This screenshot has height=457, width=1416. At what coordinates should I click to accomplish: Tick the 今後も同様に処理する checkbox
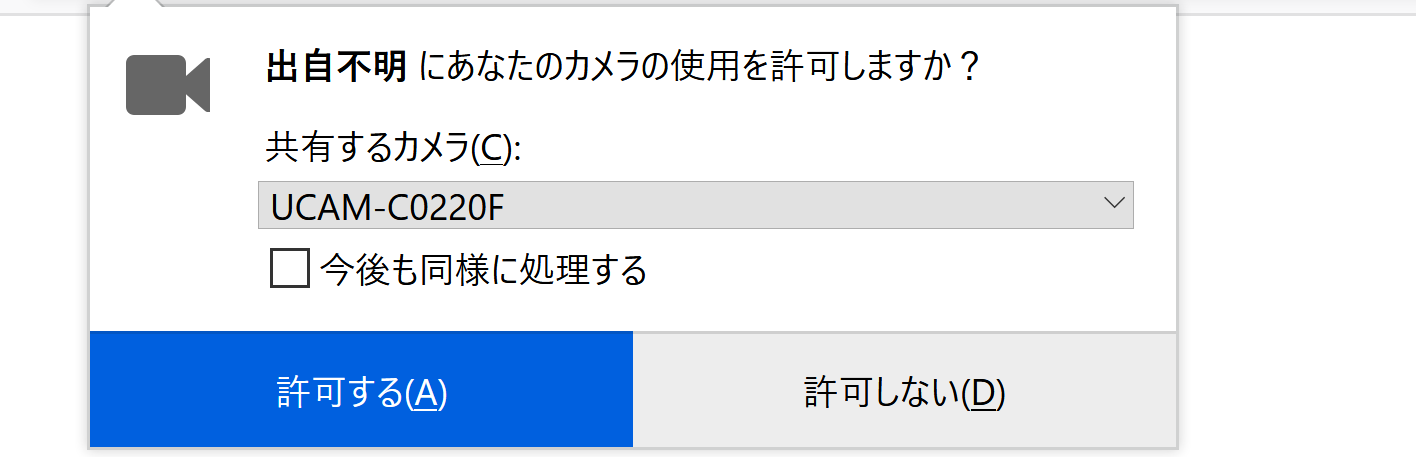[289, 269]
